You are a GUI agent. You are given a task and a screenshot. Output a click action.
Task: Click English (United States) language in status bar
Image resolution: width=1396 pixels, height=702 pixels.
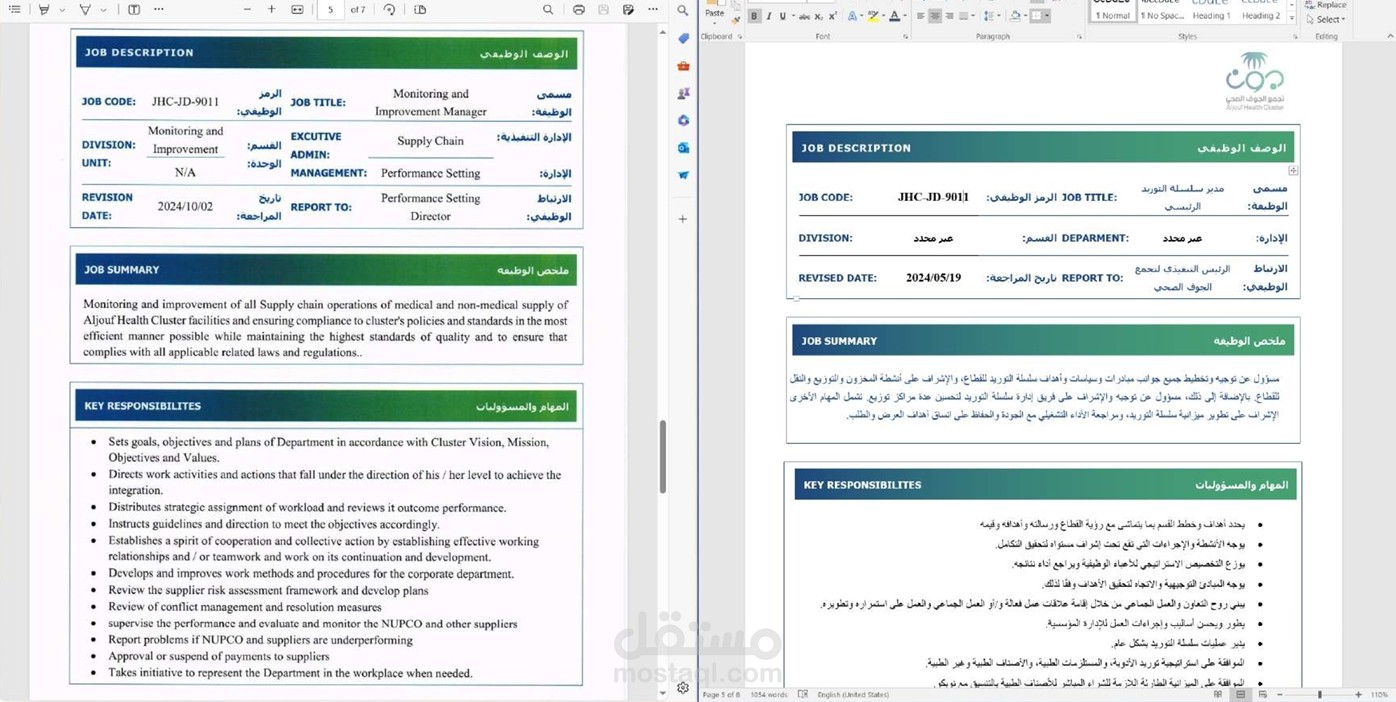coord(853,694)
